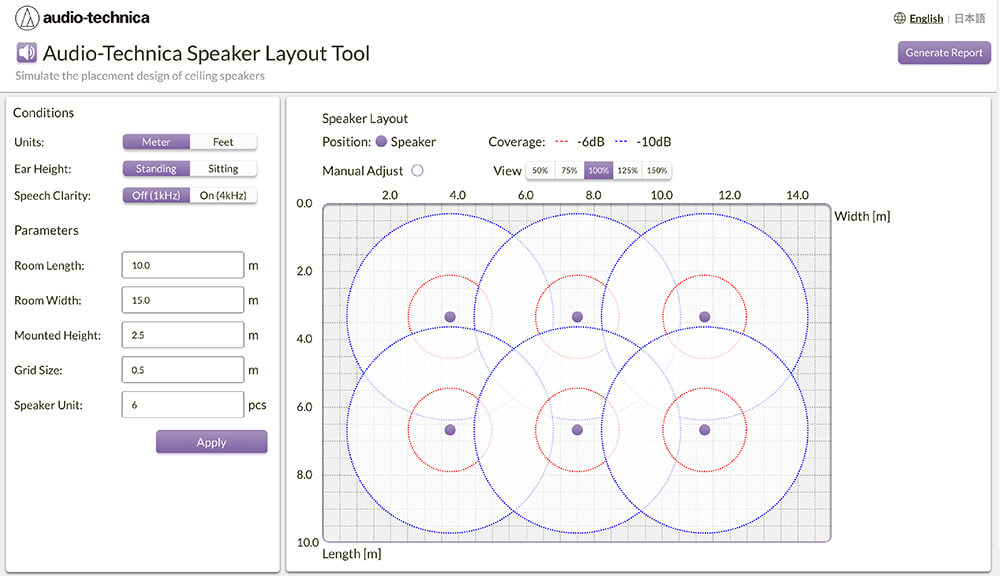The image size is (1000, 576).
Task: Focus the Speaker Unit input field
Action: point(183,405)
